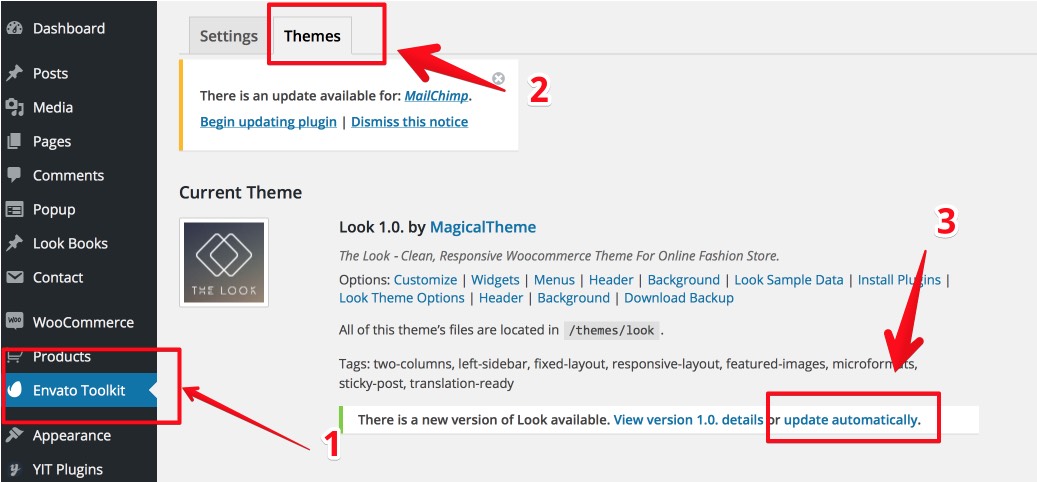The width and height of the screenshot is (1037, 482).
Task: Click the WooCommerce logo icon
Action: tap(15, 322)
